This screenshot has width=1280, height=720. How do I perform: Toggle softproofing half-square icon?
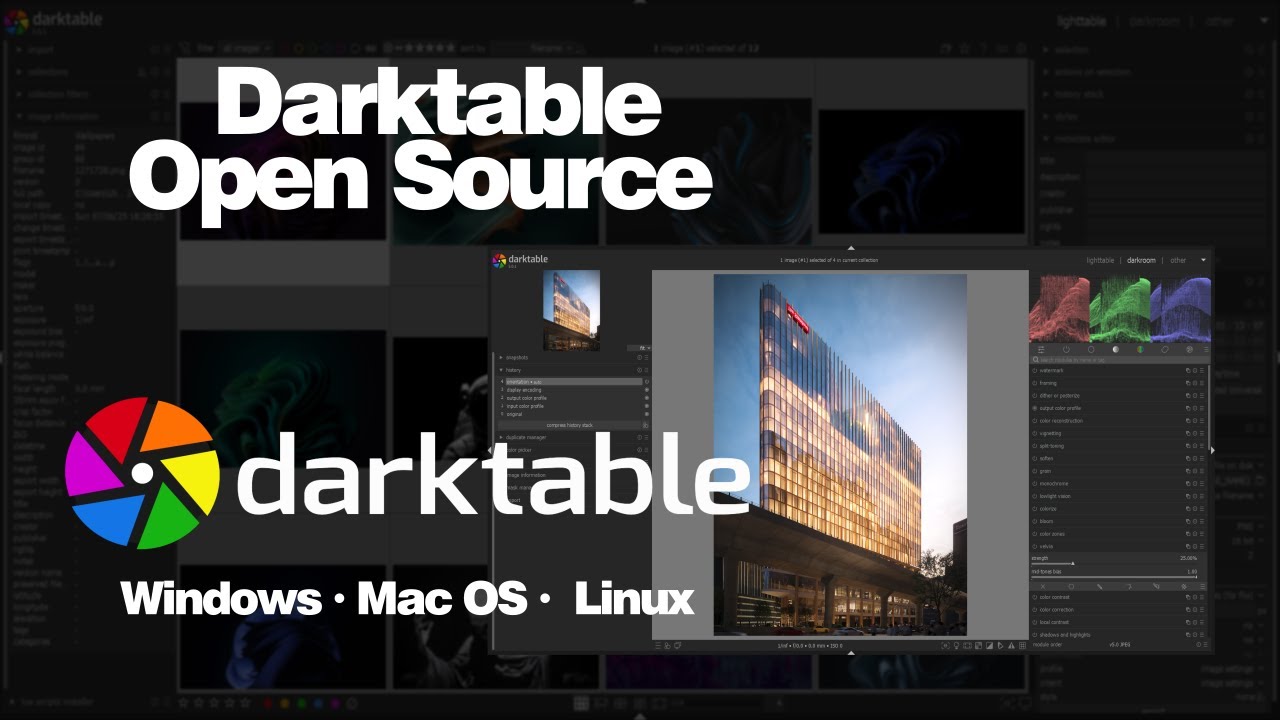point(989,645)
